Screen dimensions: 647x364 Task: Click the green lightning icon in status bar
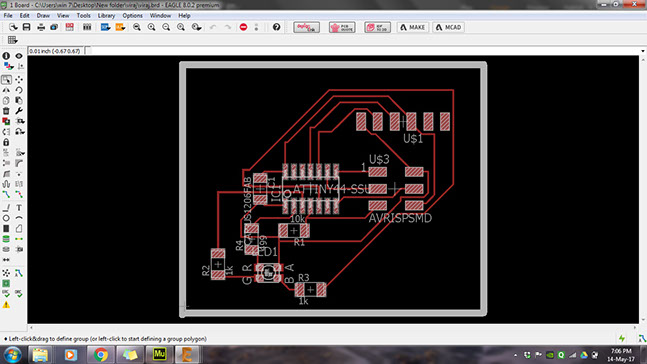(x=622, y=339)
